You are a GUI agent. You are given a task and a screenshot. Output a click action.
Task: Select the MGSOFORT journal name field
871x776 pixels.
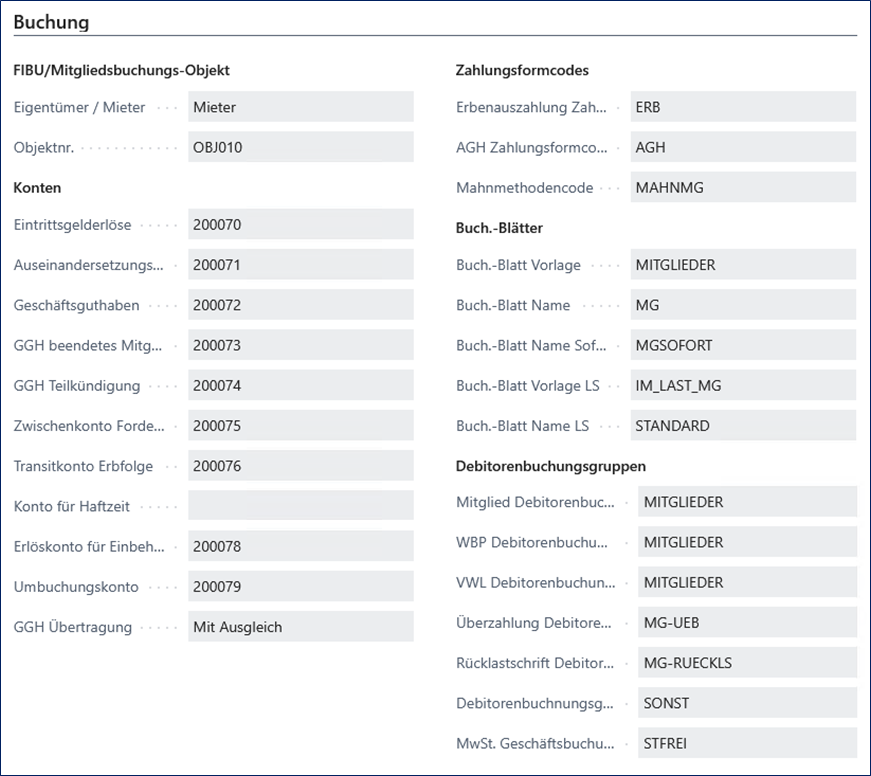click(742, 345)
